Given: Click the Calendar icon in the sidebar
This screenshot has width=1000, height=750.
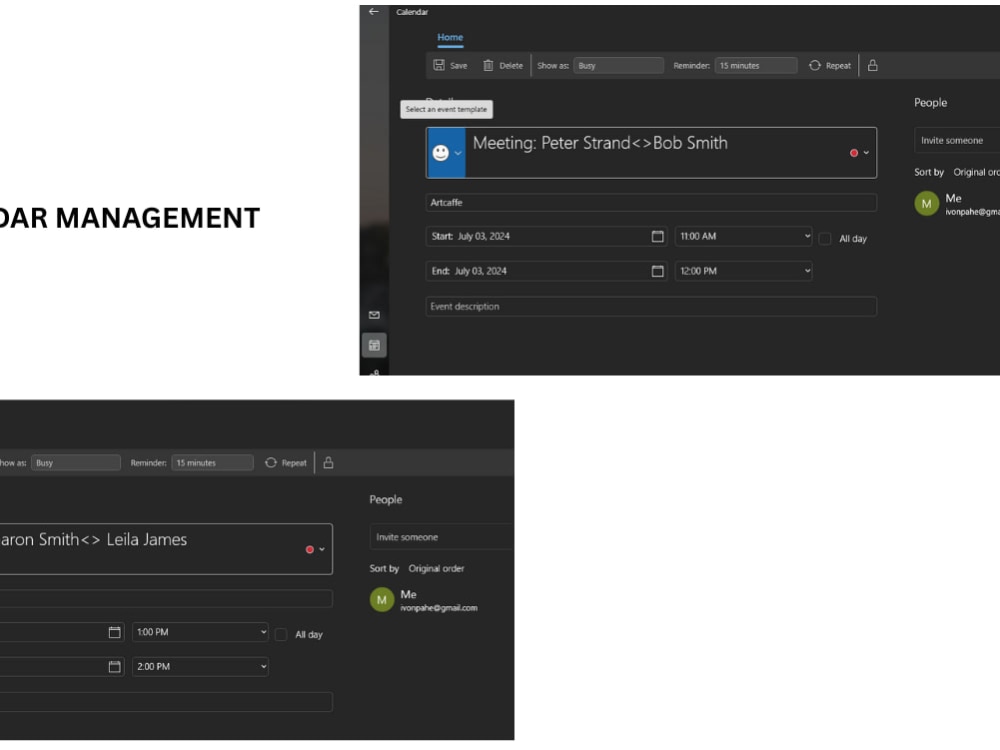Looking at the screenshot, I should [x=374, y=346].
